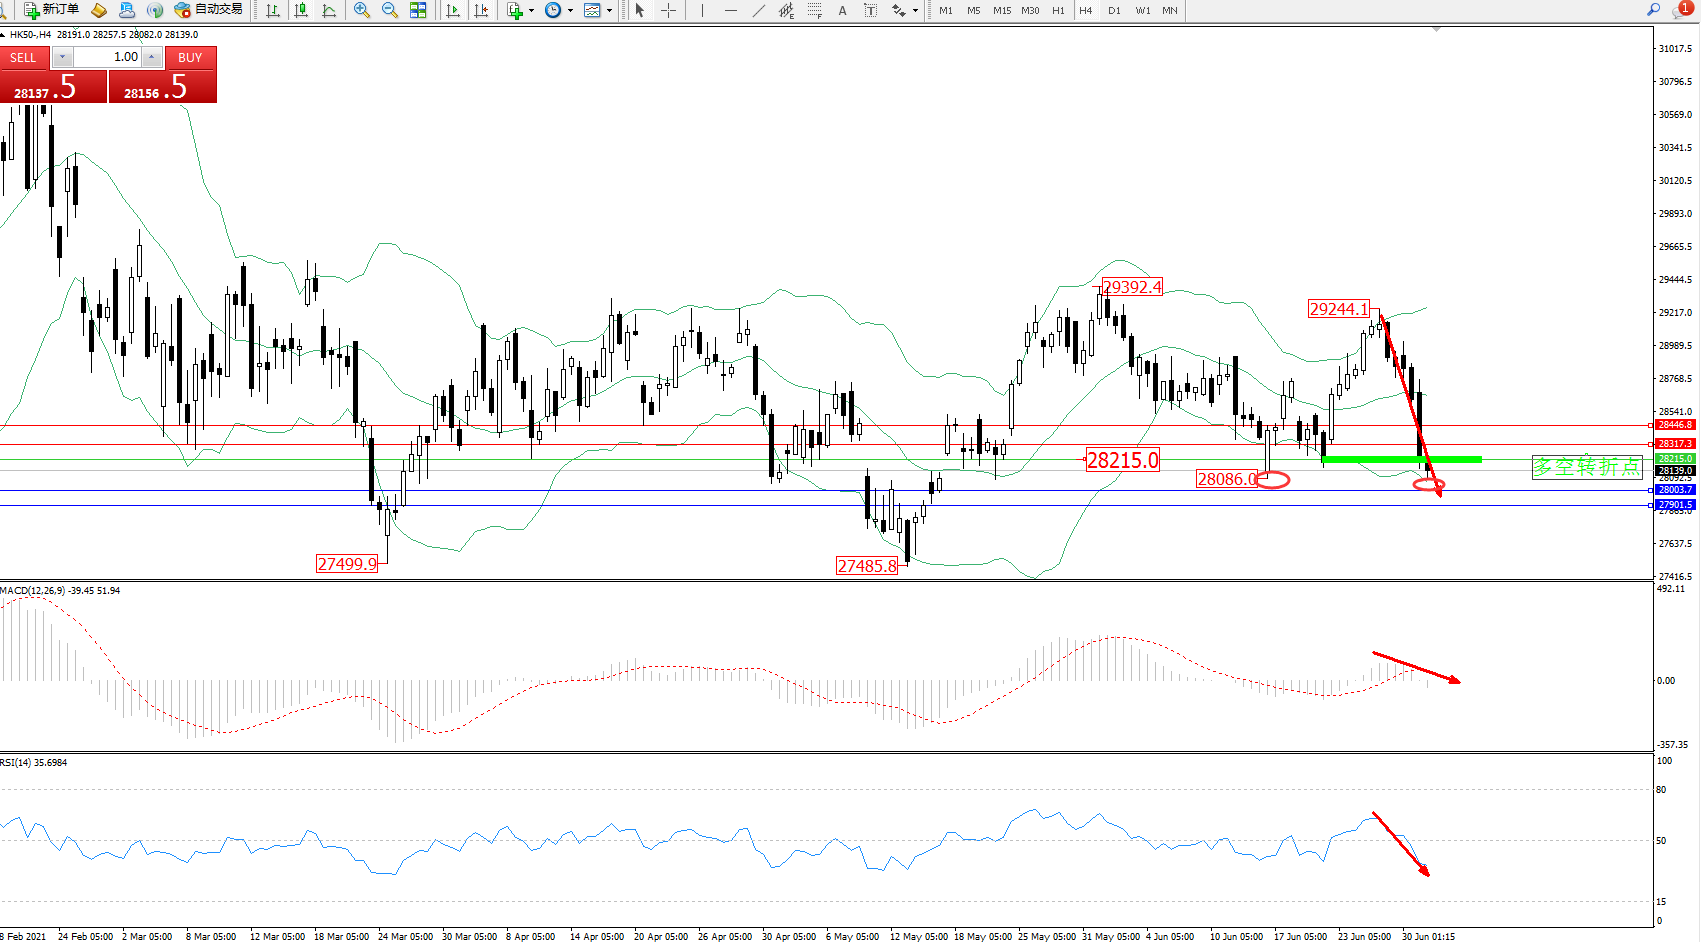Switch to the D1 timeframe
The width and height of the screenshot is (1701, 942).
point(1114,10)
